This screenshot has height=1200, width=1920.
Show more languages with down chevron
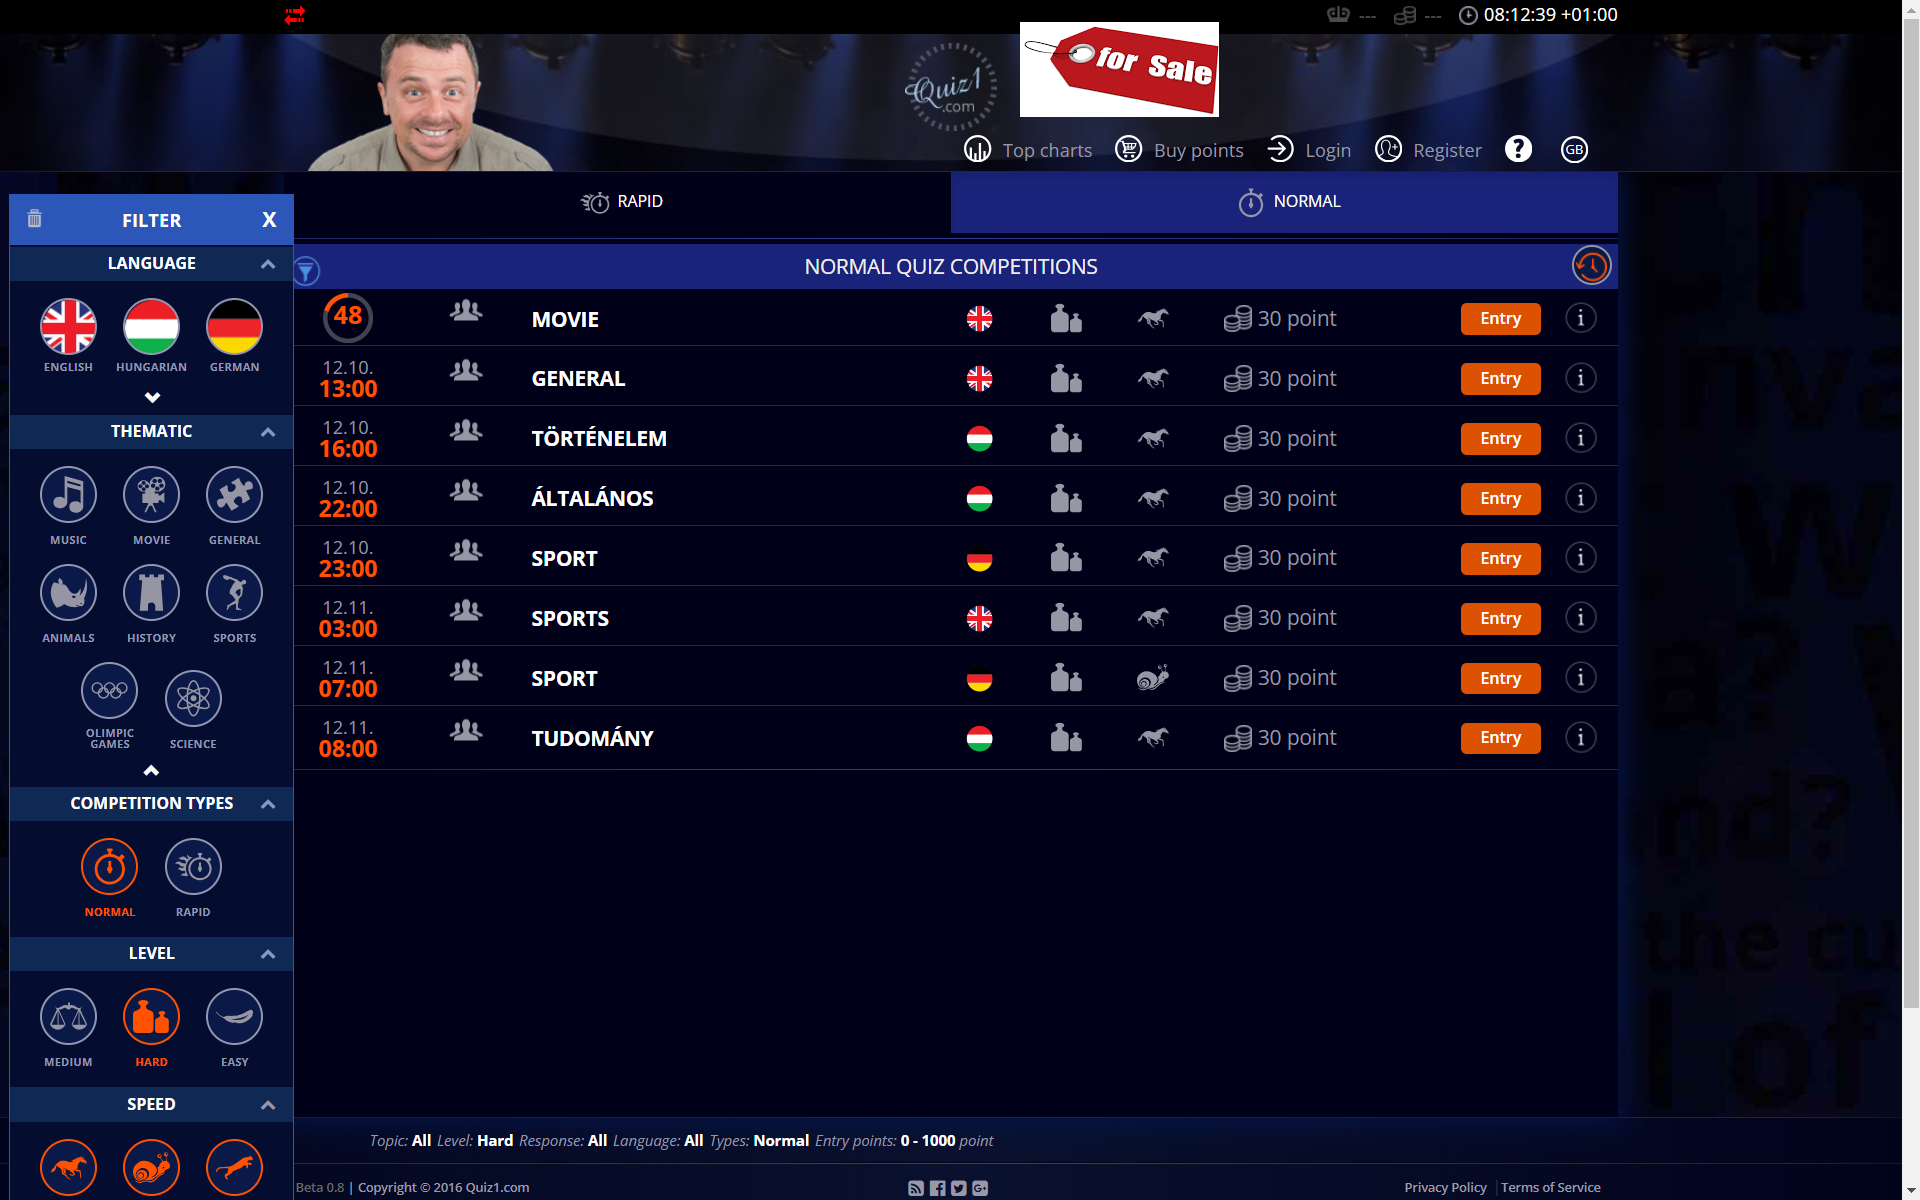152,397
